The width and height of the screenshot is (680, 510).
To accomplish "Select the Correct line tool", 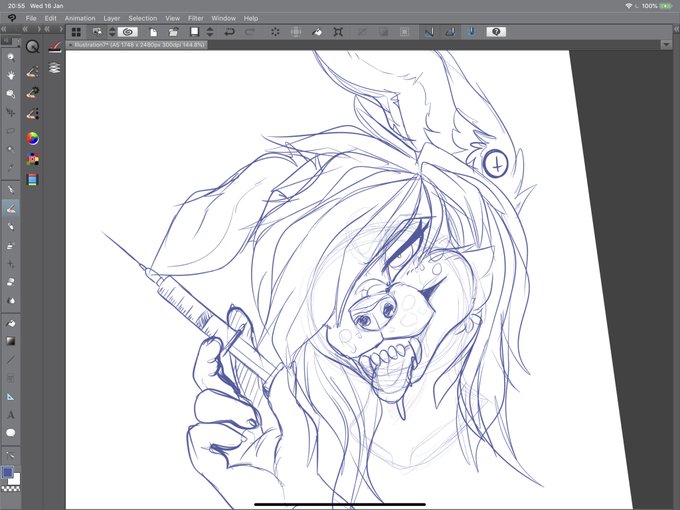I will (x=11, y=455).
